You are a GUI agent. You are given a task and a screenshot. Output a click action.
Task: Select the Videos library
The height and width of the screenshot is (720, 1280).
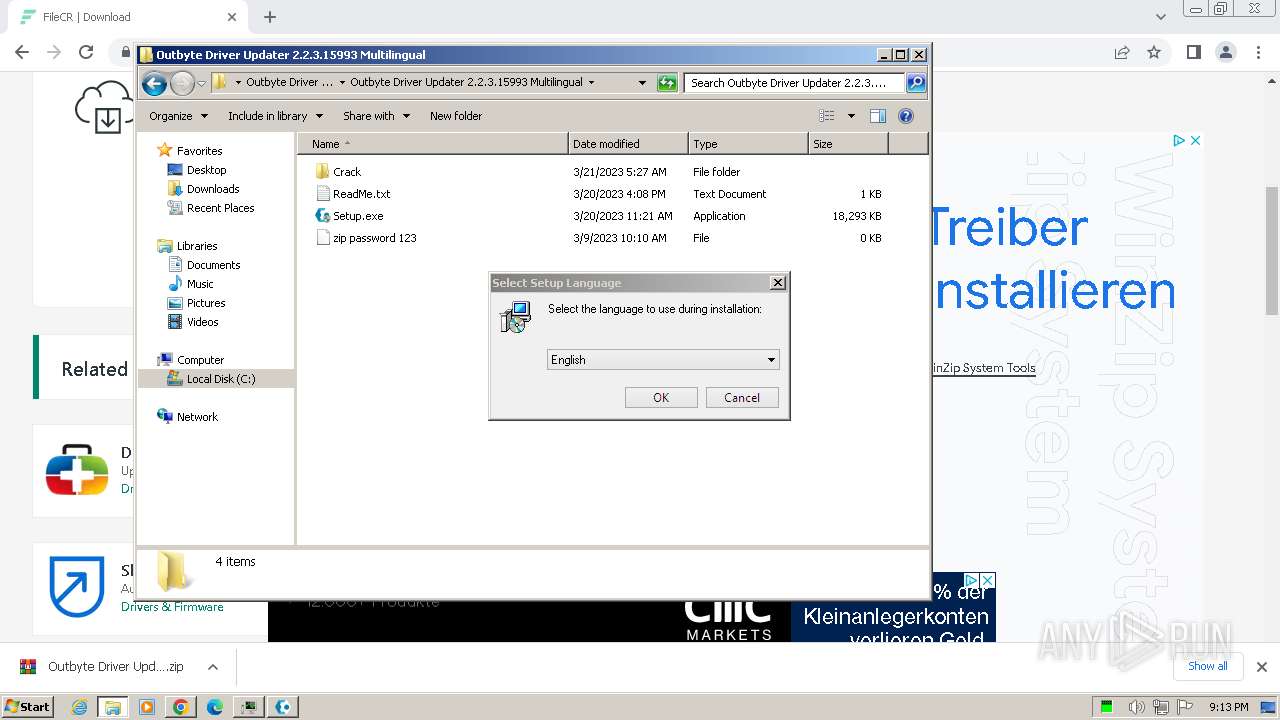(202, 322)
